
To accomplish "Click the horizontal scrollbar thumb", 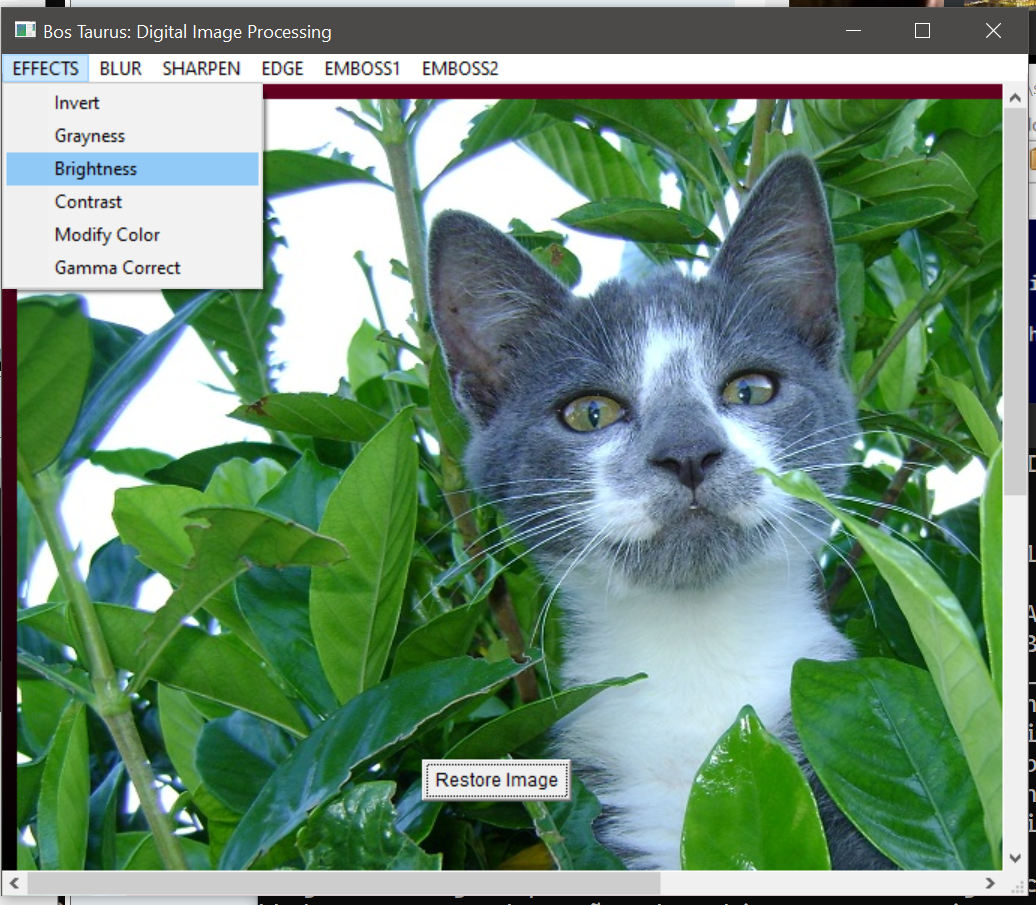I will click(342, 883).
